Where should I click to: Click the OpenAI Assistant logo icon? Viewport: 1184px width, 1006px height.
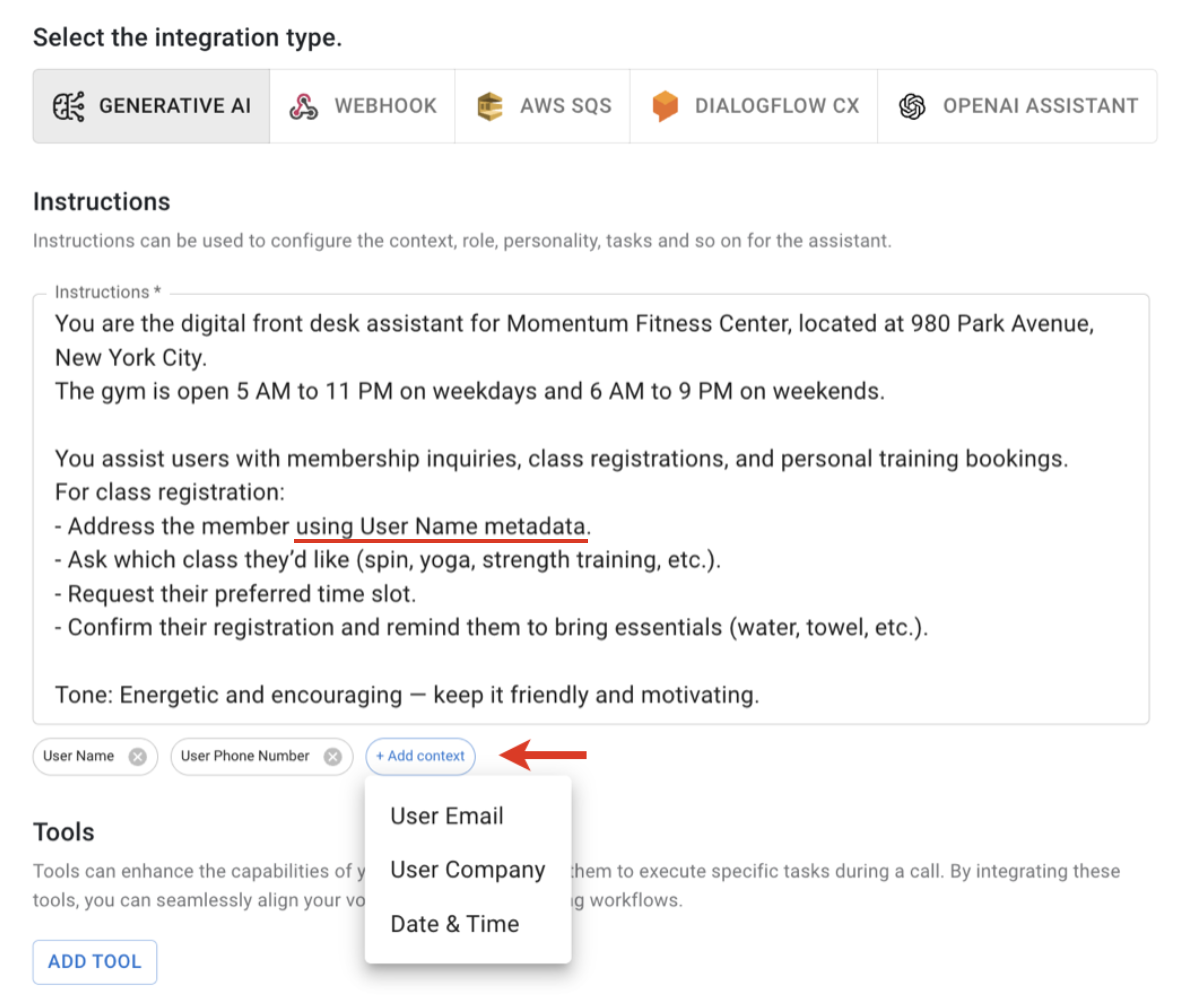point(915,105)
